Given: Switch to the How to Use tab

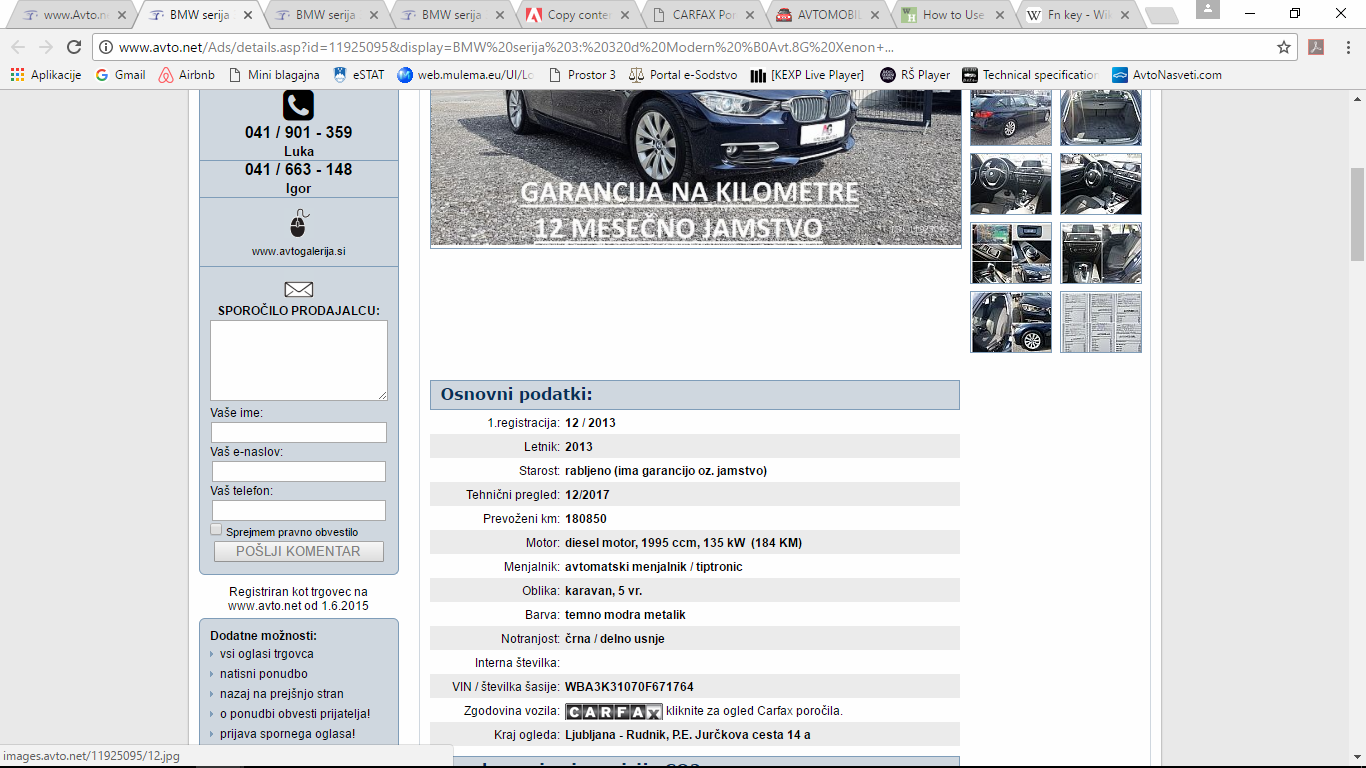Looking at the screenshot, I should click(x=955, y=15).
